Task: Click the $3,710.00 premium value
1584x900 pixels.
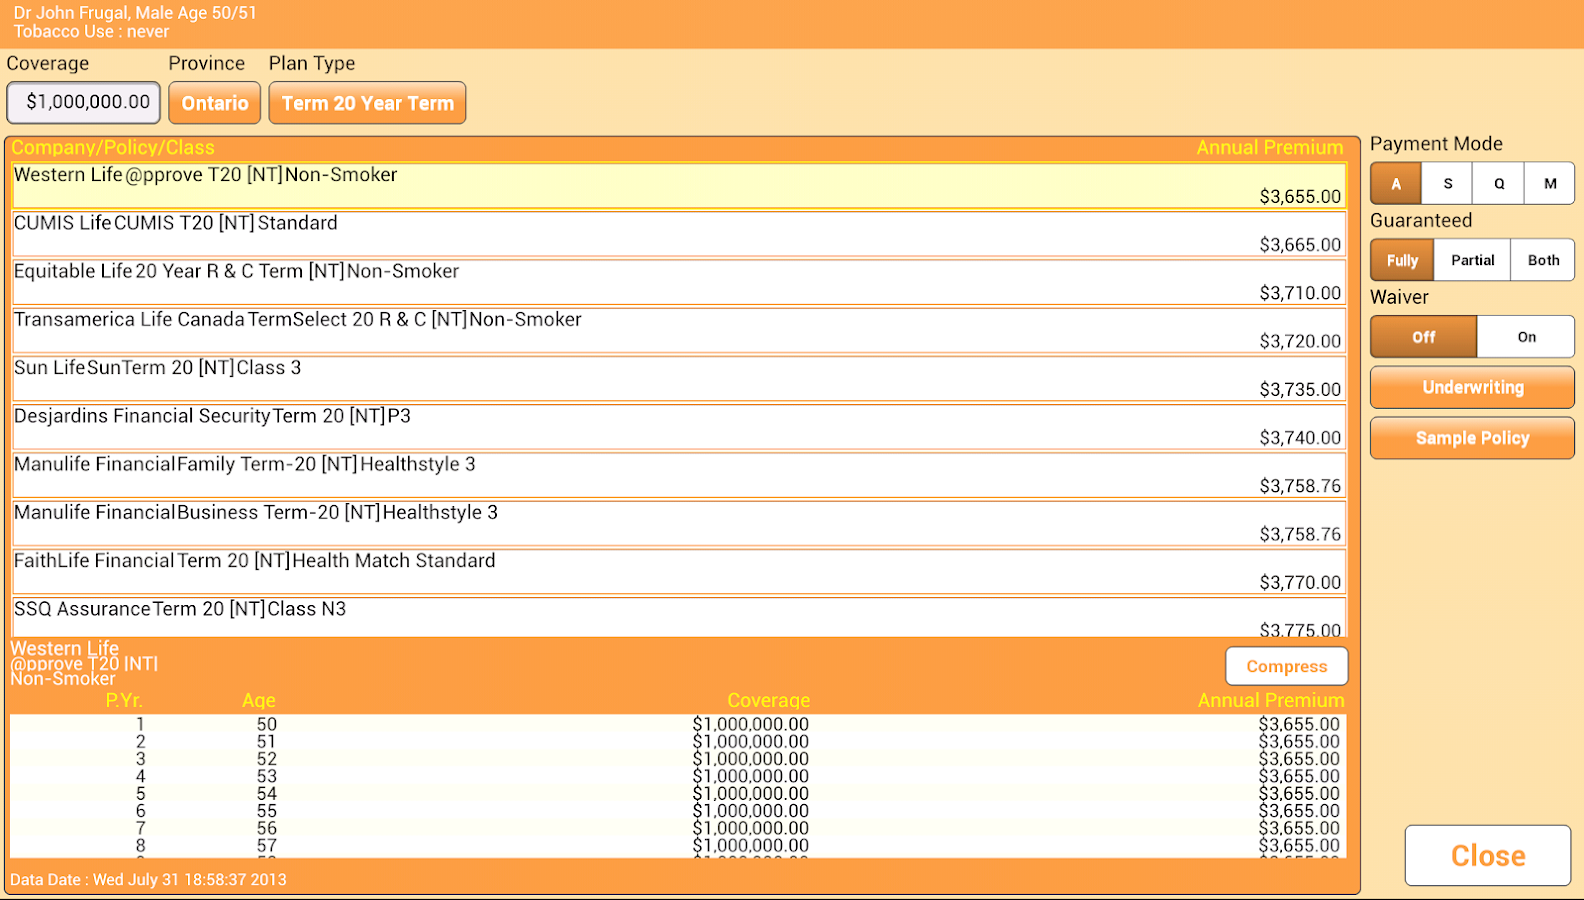Action: (x=1300, y=293)
